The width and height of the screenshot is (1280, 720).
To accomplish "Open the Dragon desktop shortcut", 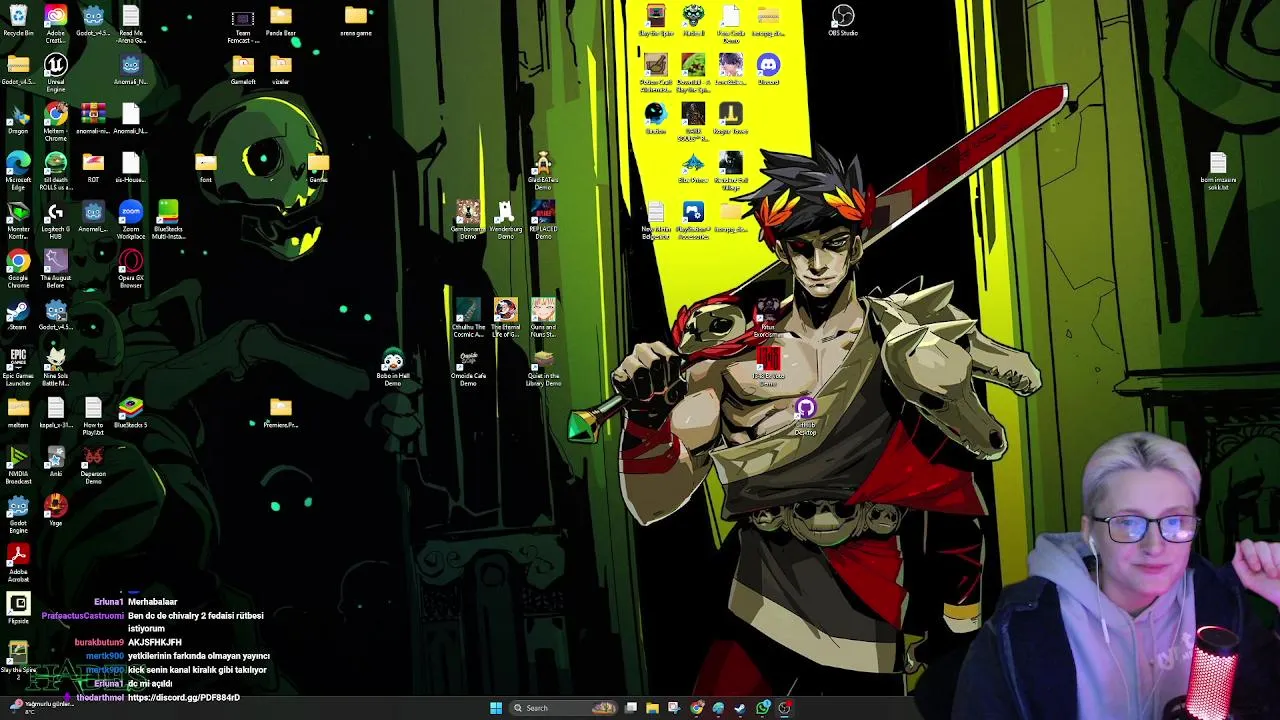I will click(x=18, y=119).
